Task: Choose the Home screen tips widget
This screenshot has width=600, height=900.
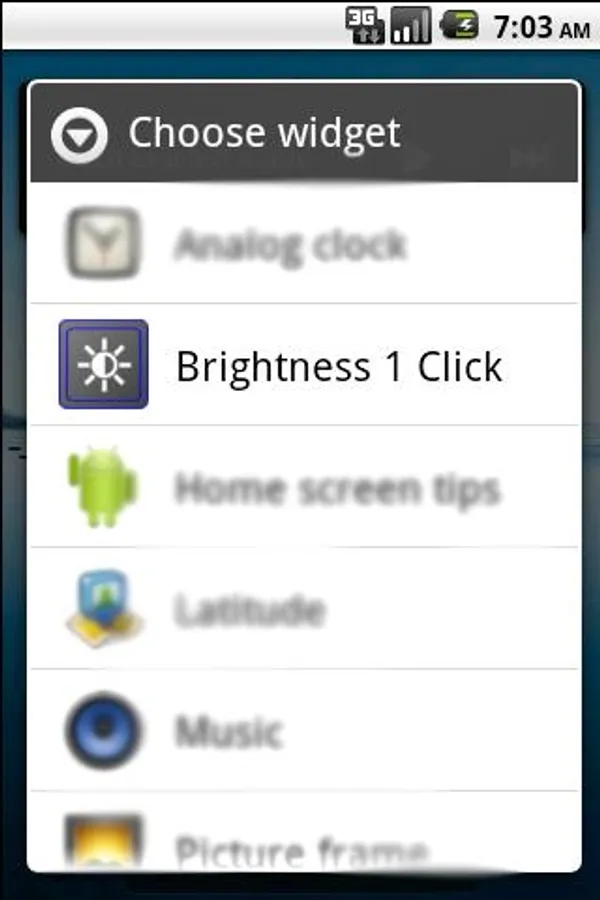Action: (x=304, y=487)
